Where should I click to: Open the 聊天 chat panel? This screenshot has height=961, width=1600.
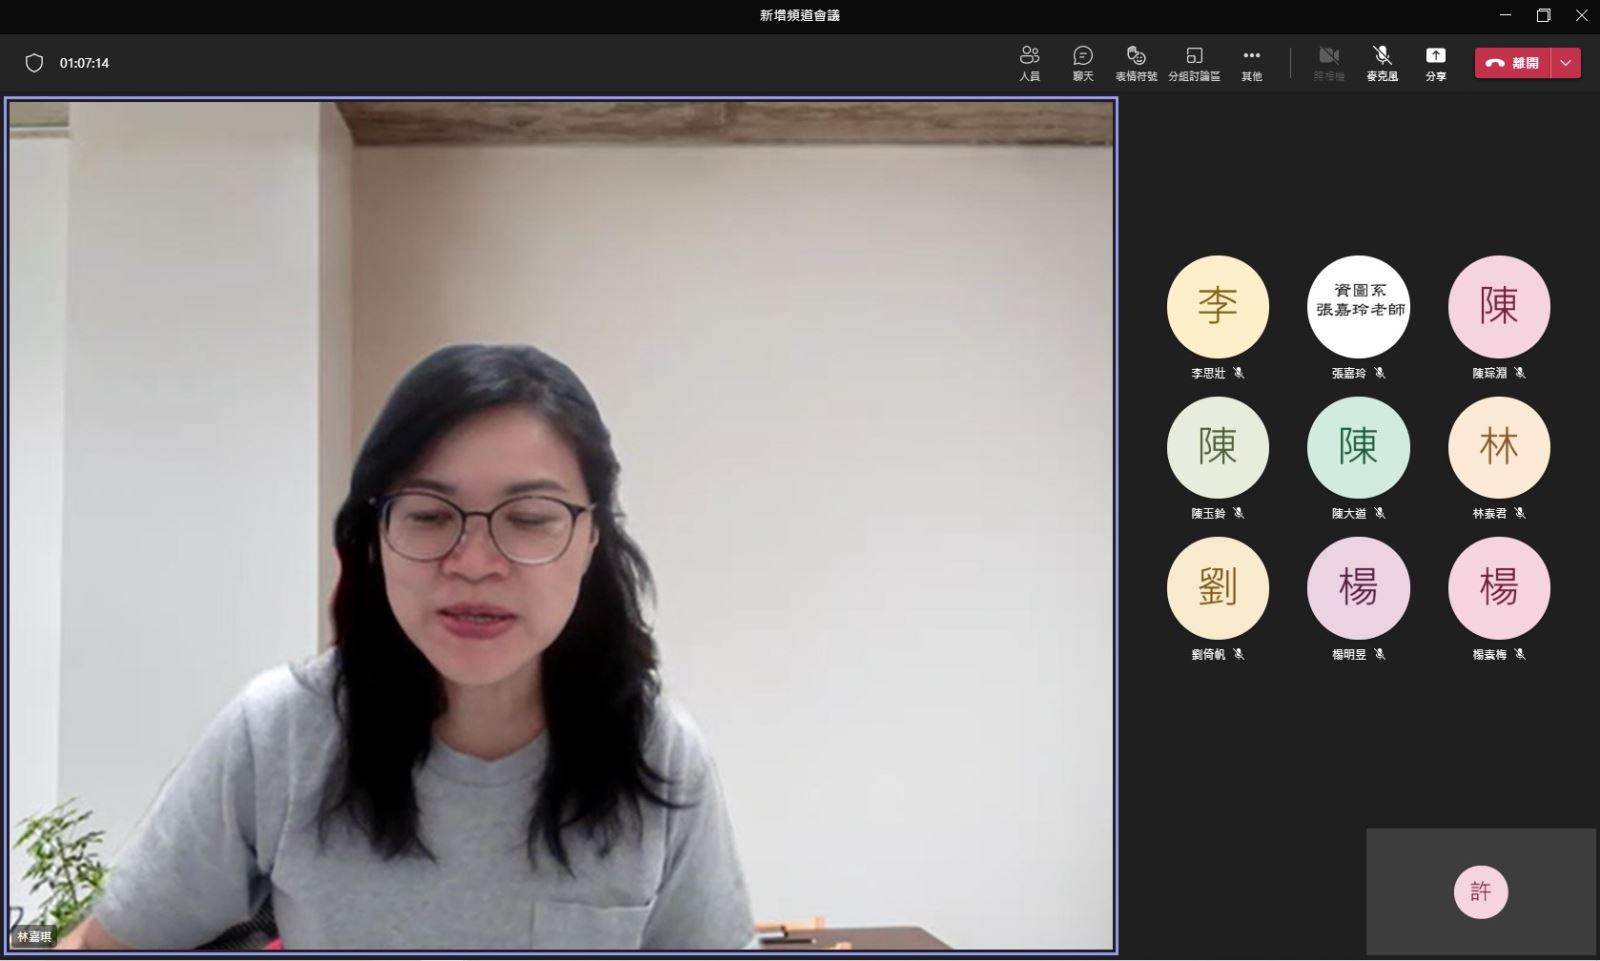click(1082, 62)
